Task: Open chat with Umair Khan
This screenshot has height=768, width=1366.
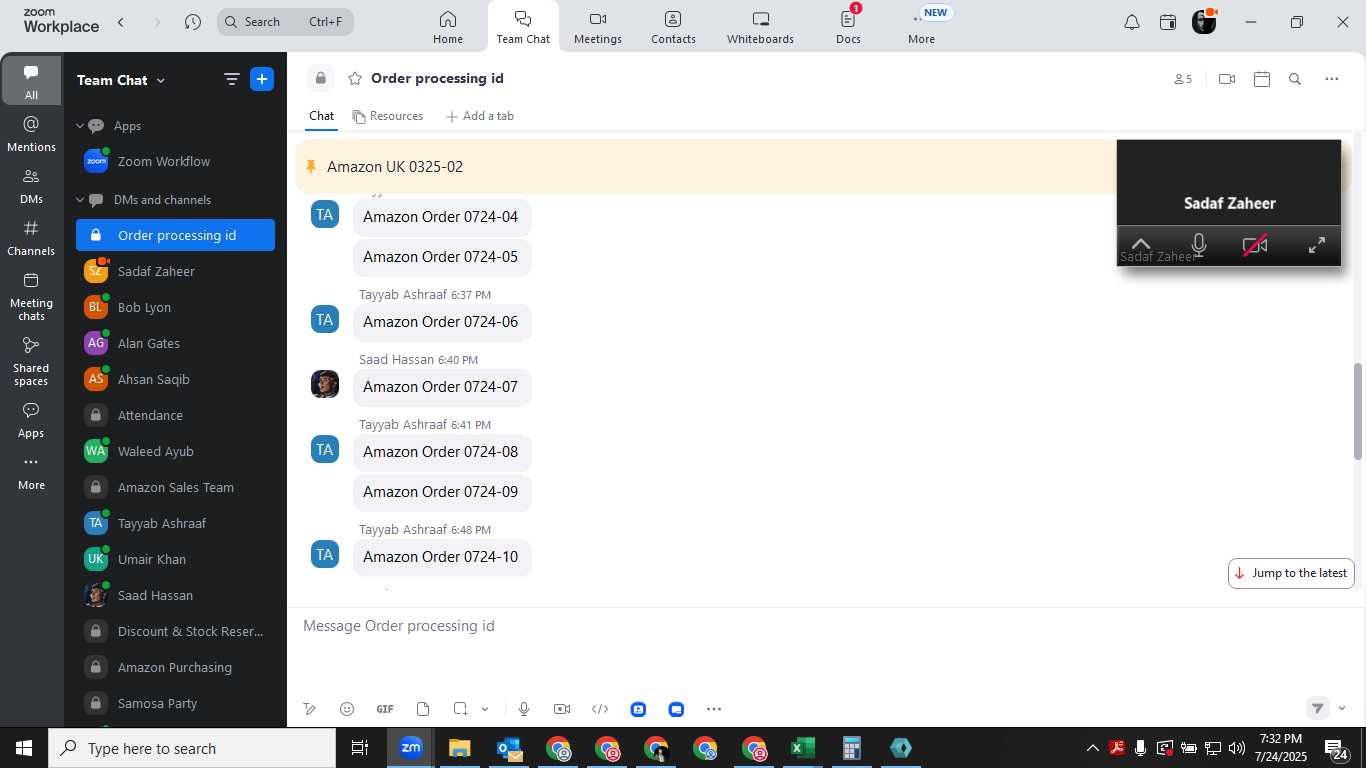Action: coord(175,559)
